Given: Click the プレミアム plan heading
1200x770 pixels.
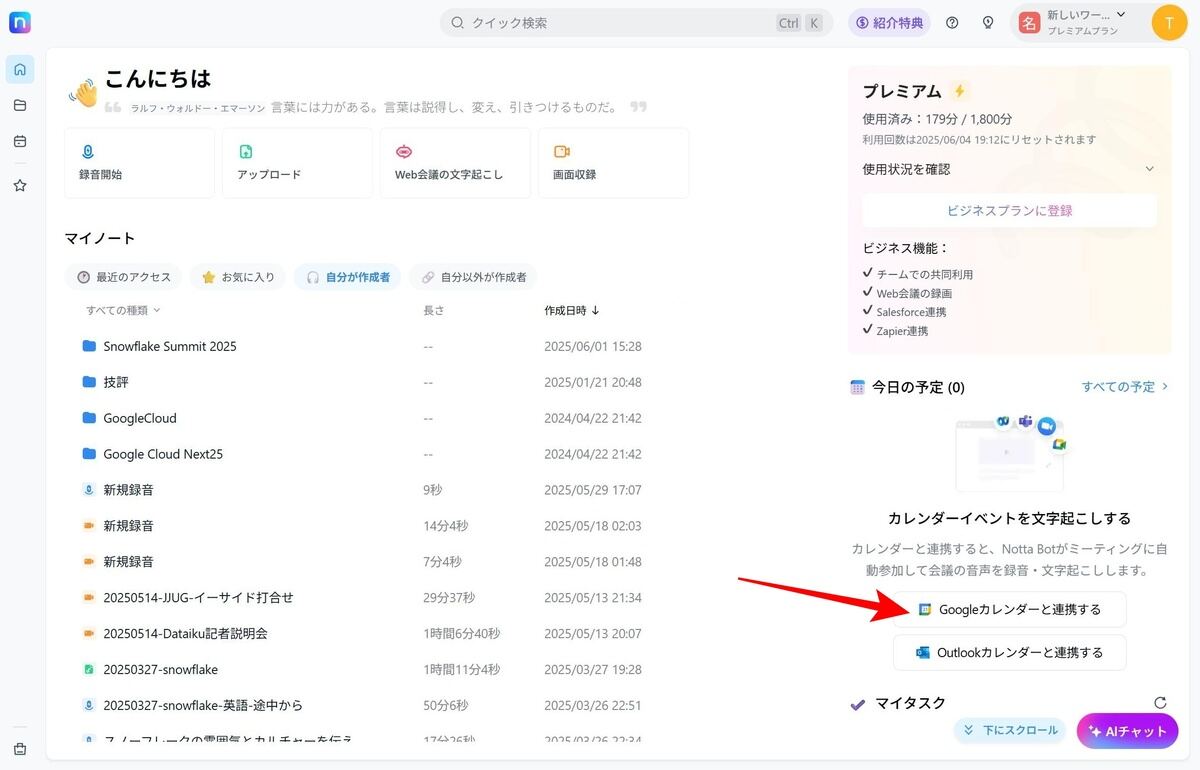Looking at the screenshot, I should (902, 91).
